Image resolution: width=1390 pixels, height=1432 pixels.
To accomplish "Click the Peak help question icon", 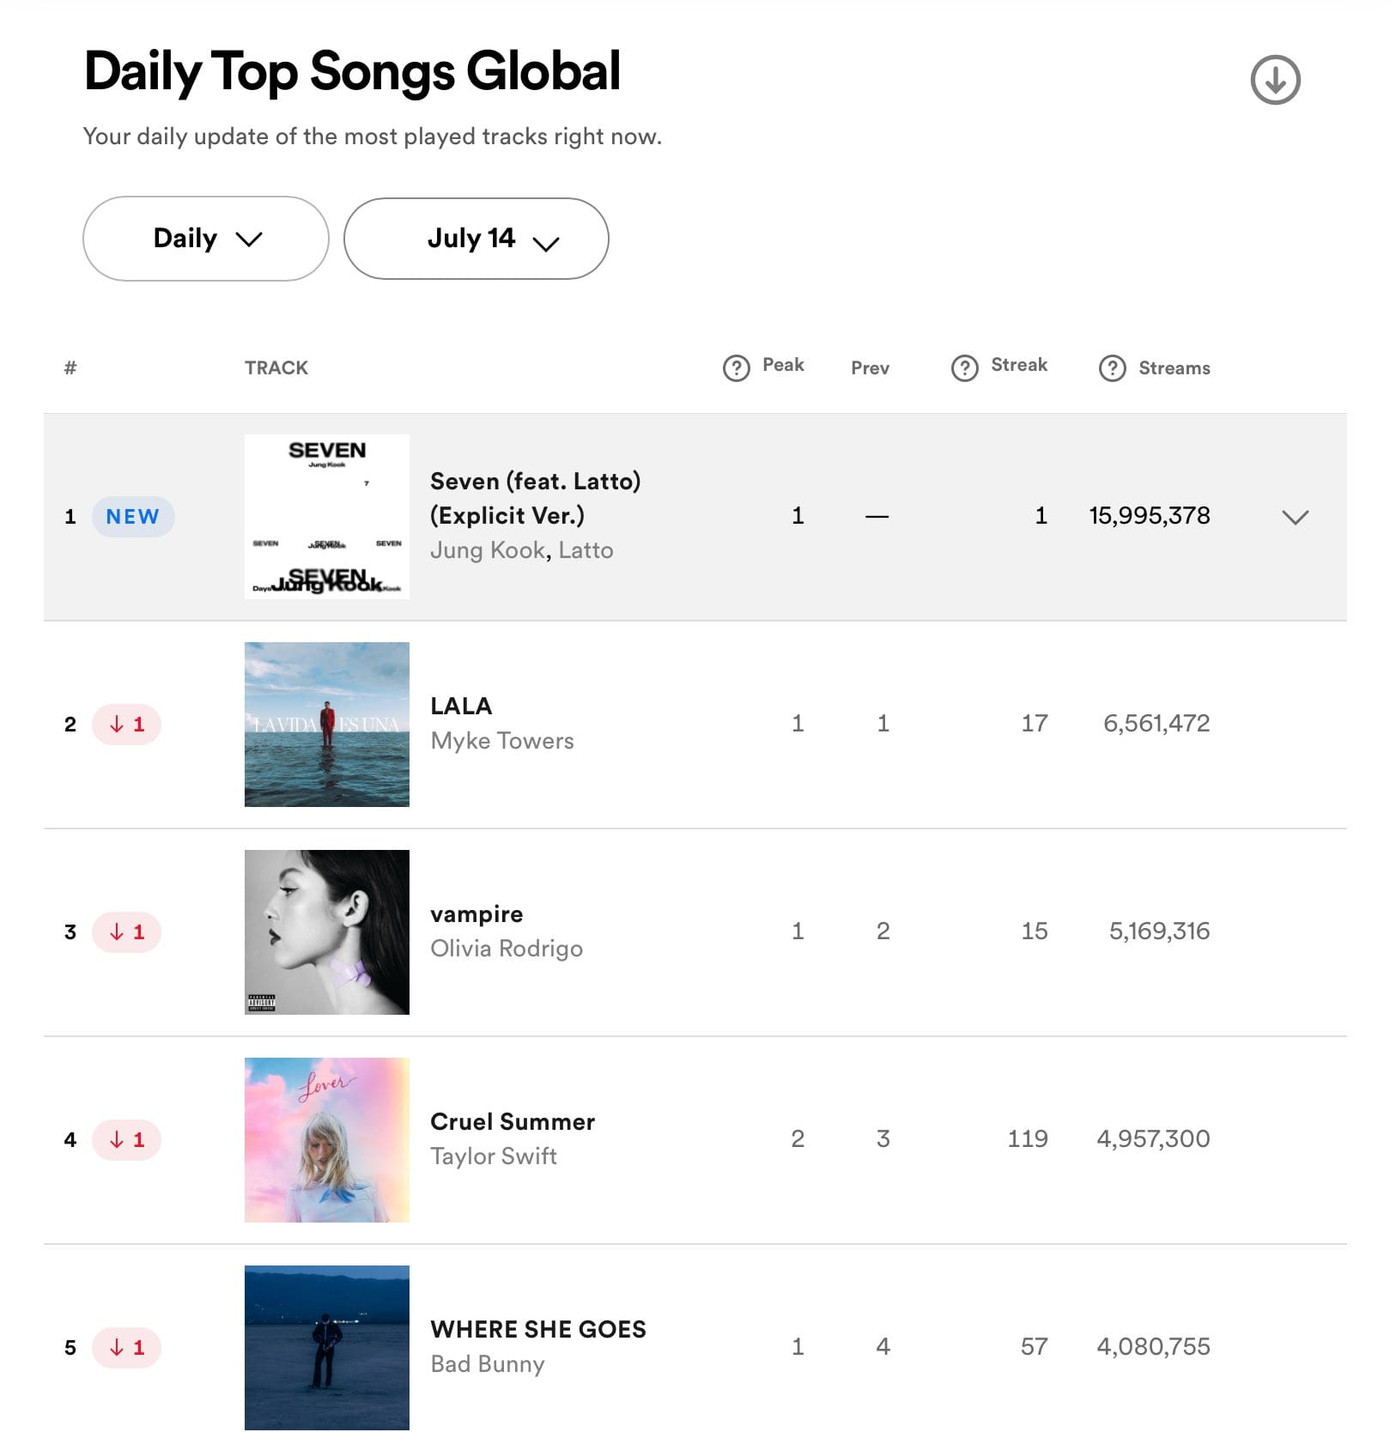I will 736,368.
